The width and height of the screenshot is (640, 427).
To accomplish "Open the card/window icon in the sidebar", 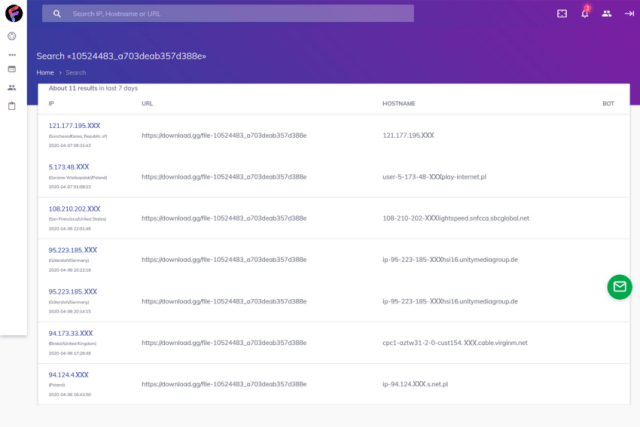I will 12,70.
